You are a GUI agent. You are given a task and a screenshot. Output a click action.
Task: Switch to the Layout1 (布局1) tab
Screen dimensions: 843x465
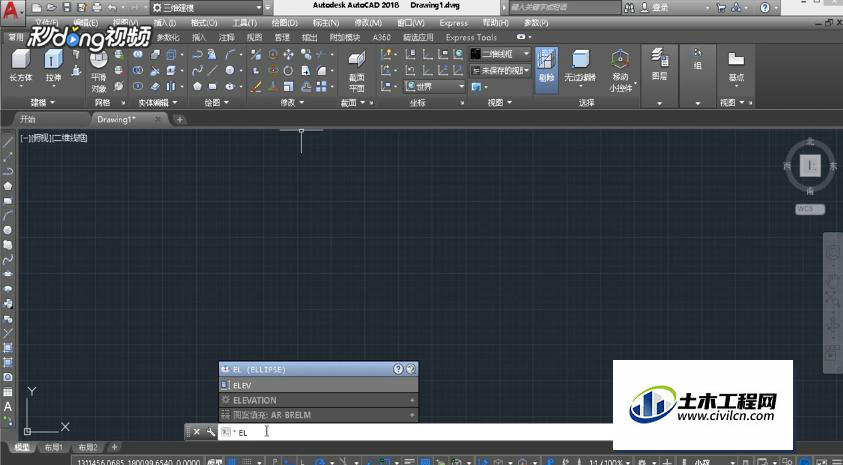click(53, 447)
